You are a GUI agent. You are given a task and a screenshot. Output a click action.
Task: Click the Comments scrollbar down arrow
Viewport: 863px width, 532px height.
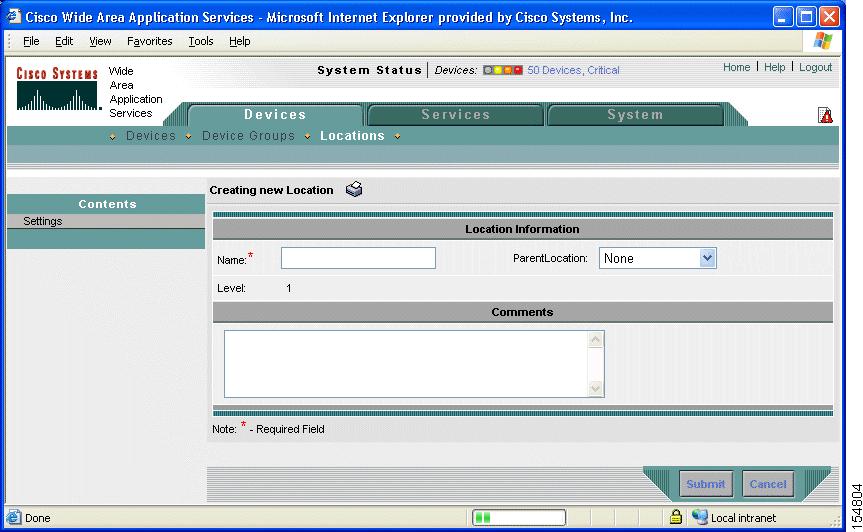[x=595, y=388]
